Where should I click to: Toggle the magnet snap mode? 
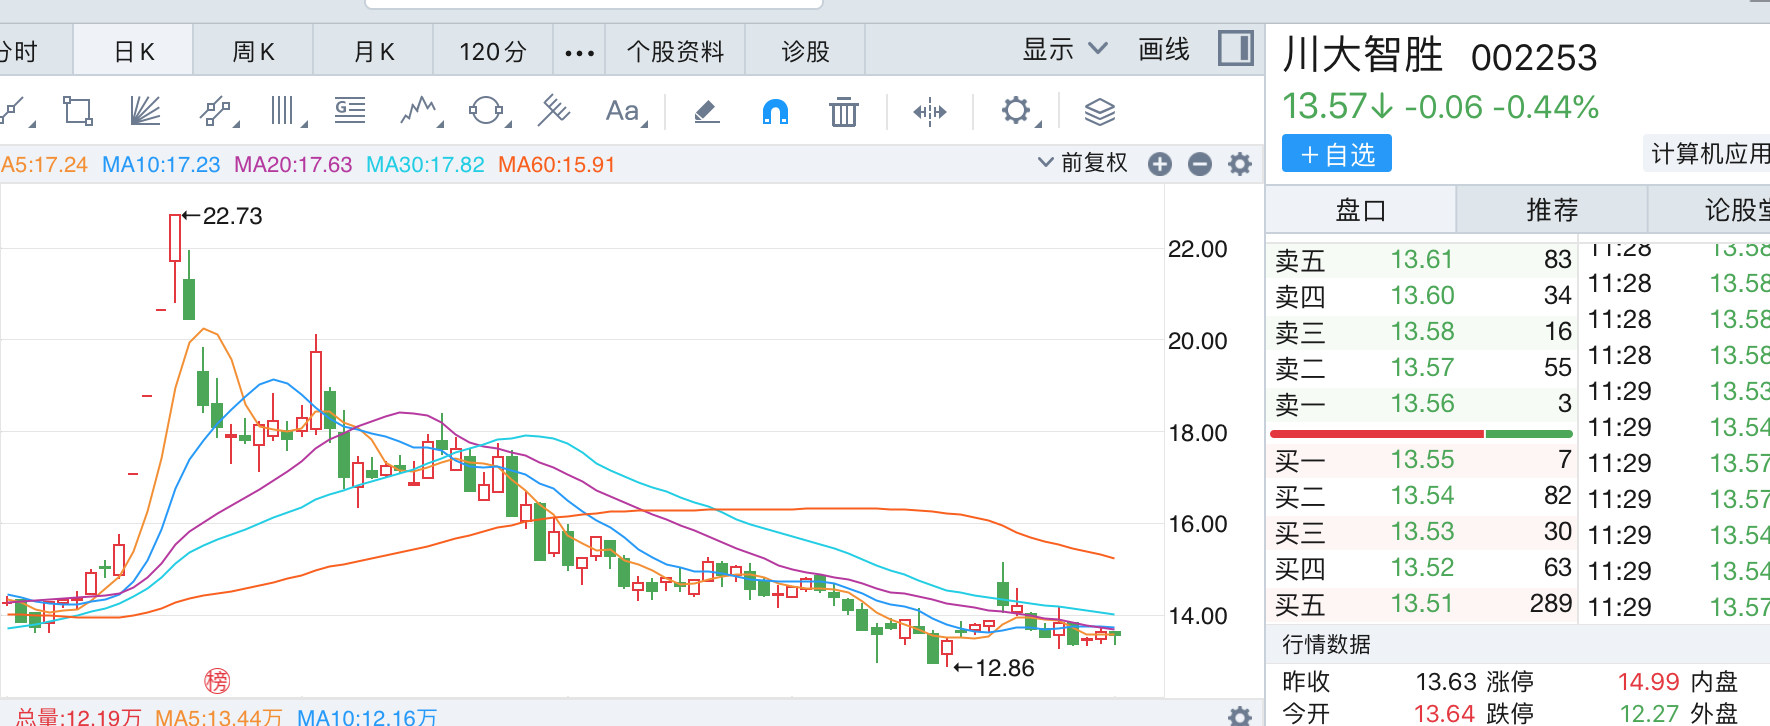775,111
